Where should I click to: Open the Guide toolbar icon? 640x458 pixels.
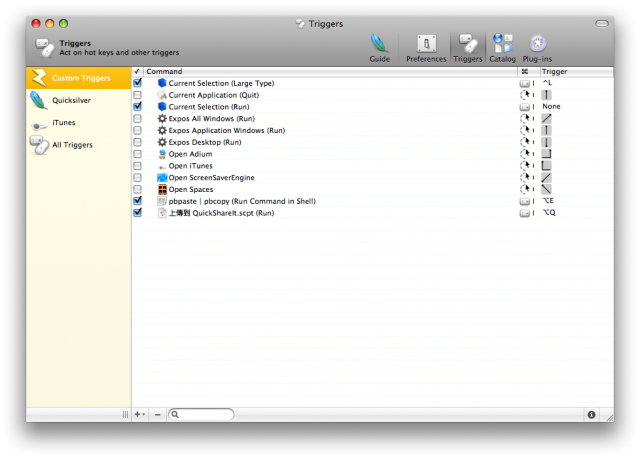point(379,48)
